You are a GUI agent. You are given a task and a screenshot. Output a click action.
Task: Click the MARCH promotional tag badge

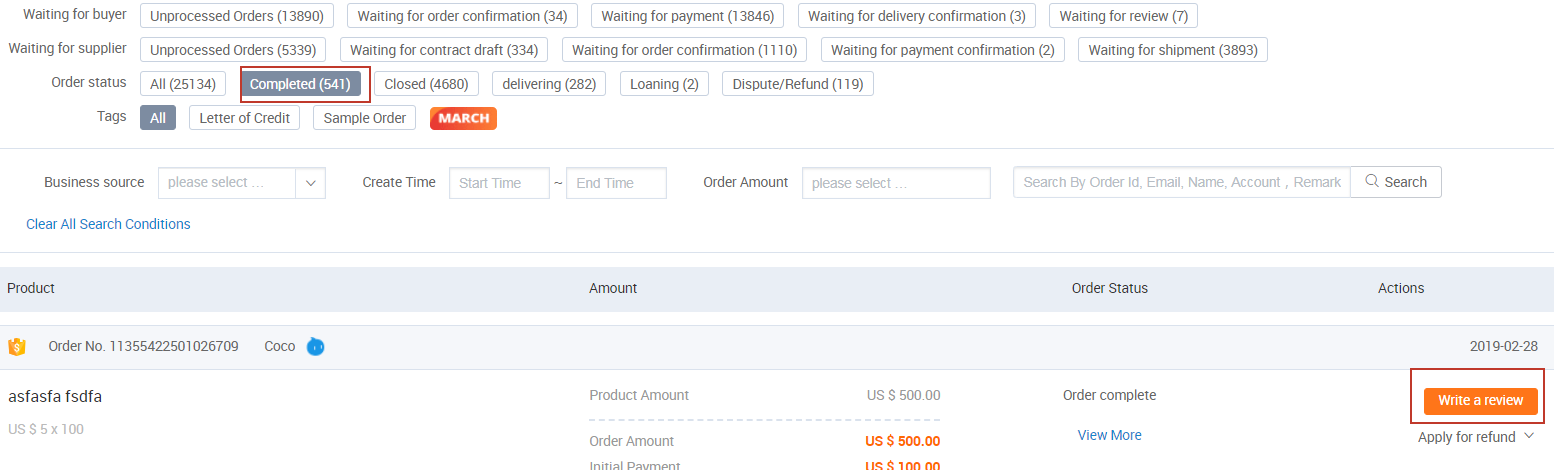[x=463, y=118]
